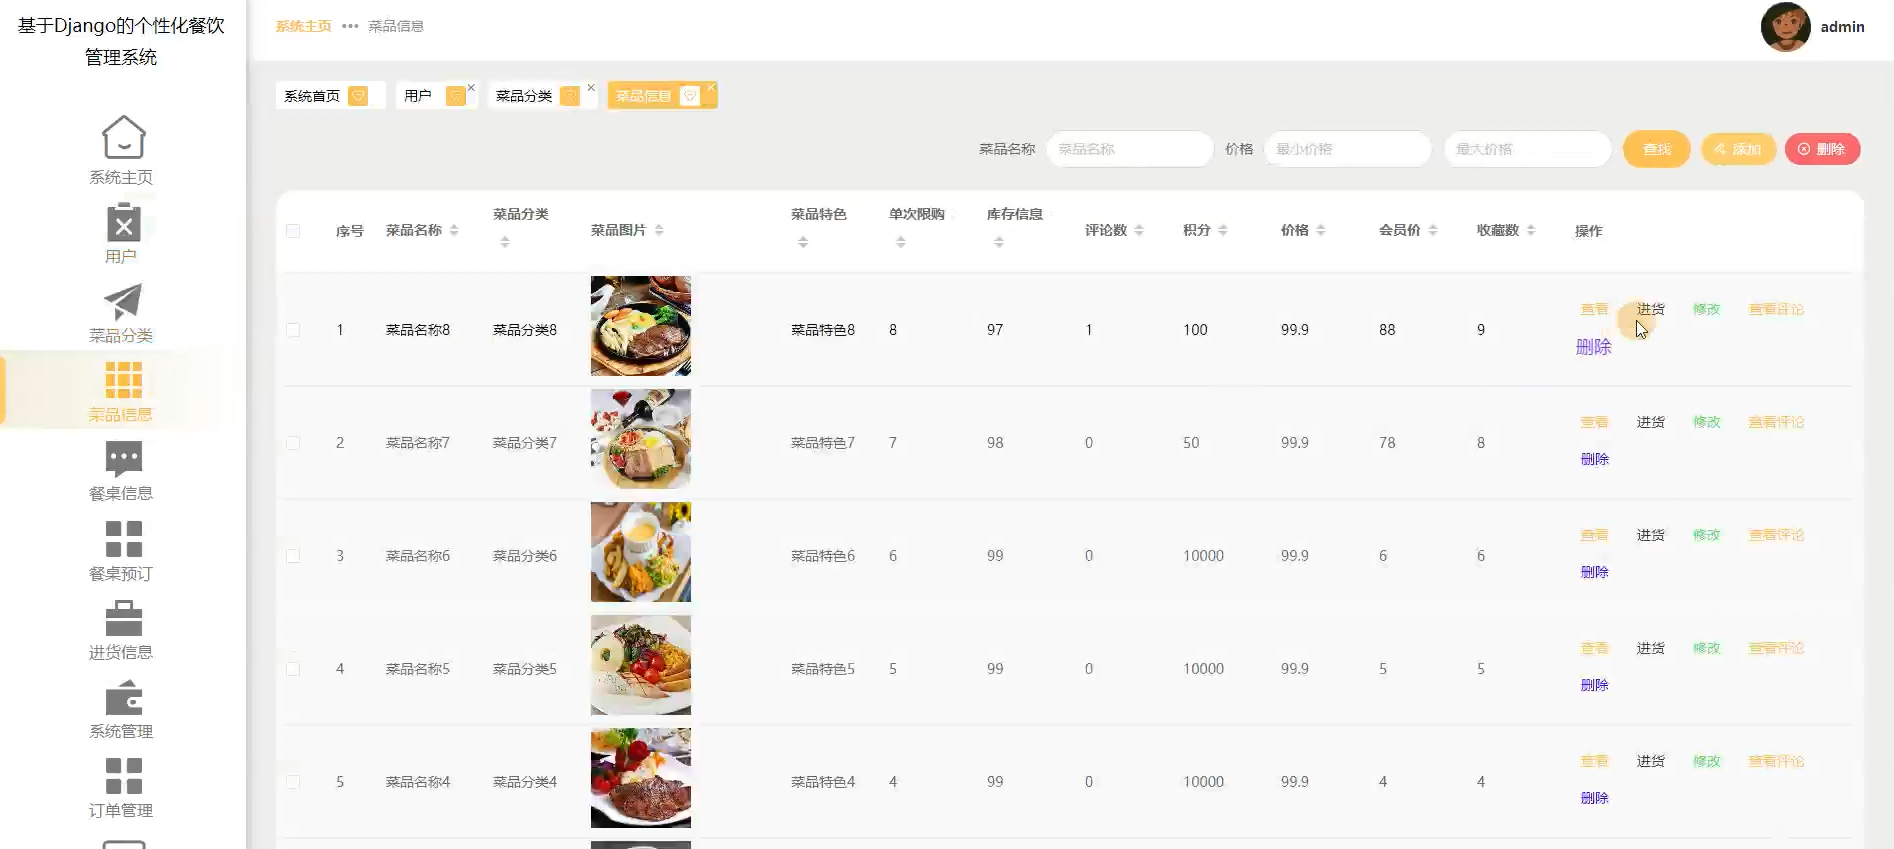Click 修改 for 菜品名称7
This screenshot has height=849, width=1894.
click(x=1707, y=423)
